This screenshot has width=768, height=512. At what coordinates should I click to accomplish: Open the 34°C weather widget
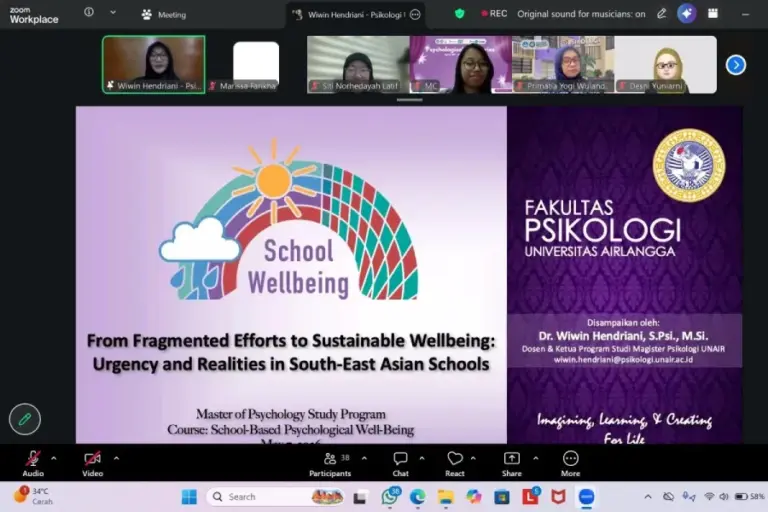pos(33,496)
